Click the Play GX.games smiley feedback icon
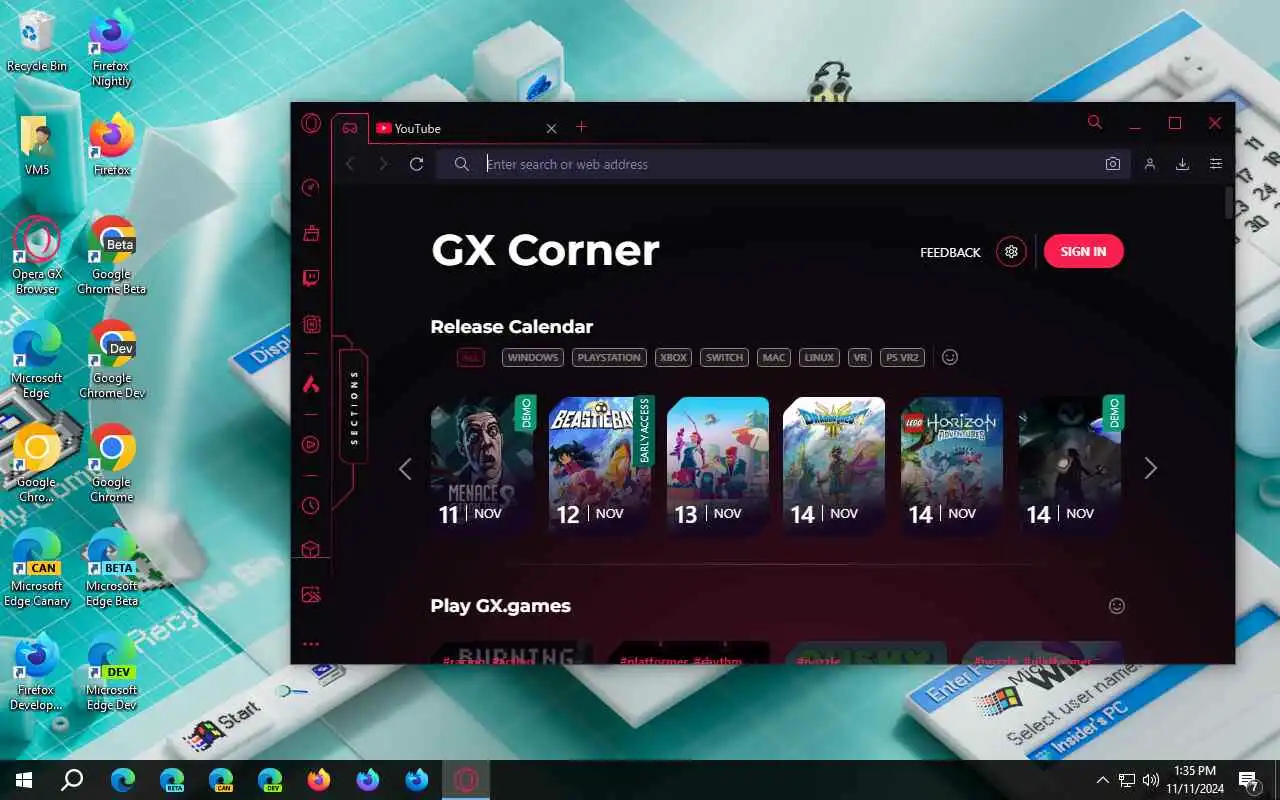This screenshot has height=800, width=1280. point(1117,605)
